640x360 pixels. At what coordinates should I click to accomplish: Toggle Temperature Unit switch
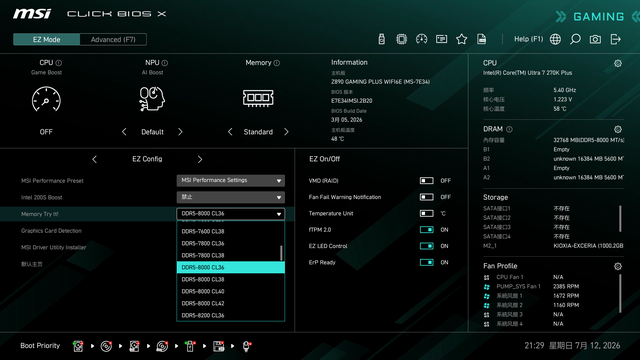pyautogui.click(x=427, y=213)
